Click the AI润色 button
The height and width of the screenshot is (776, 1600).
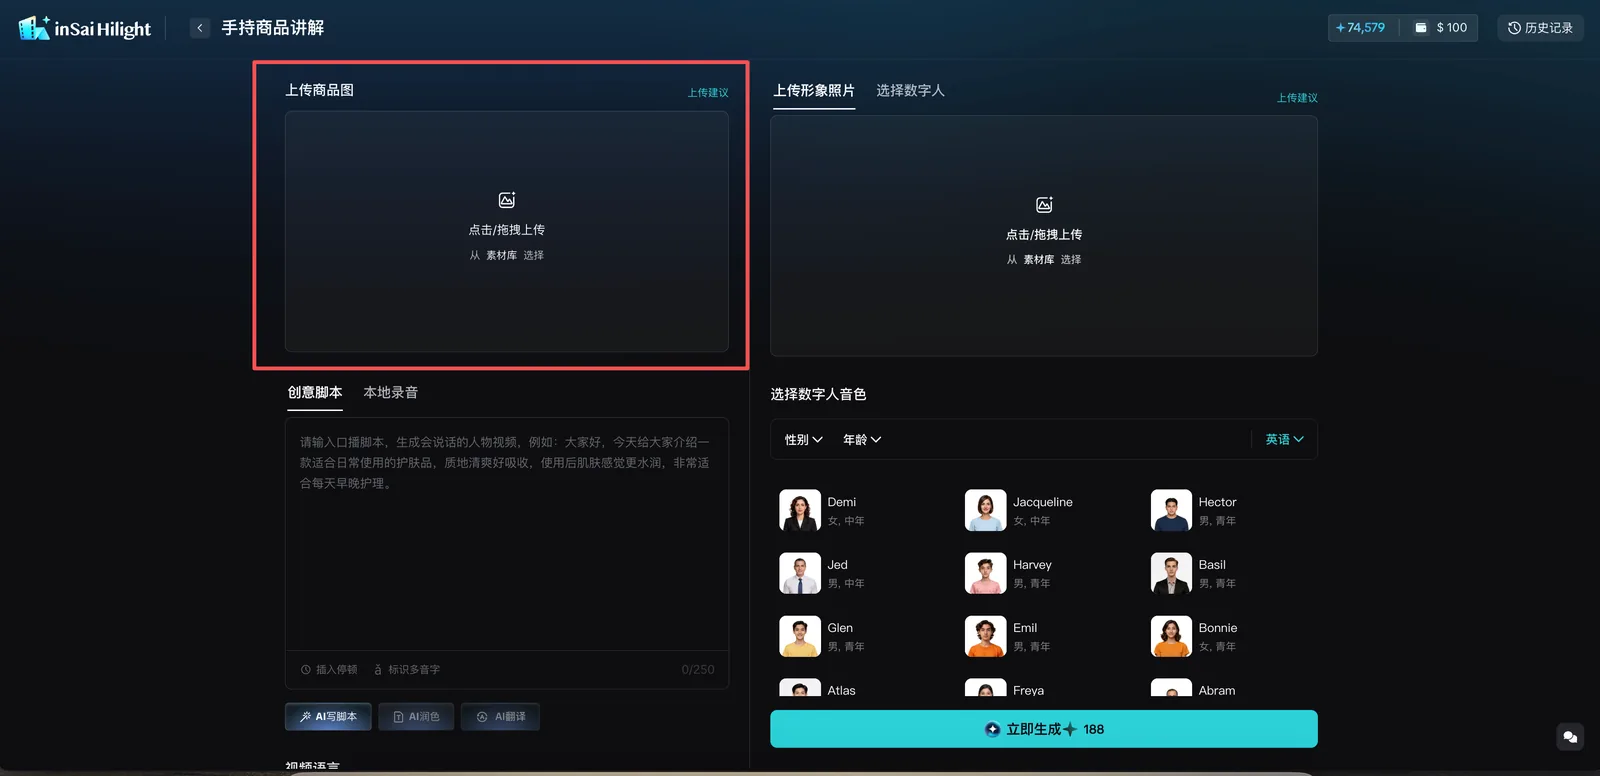(416, 717)
